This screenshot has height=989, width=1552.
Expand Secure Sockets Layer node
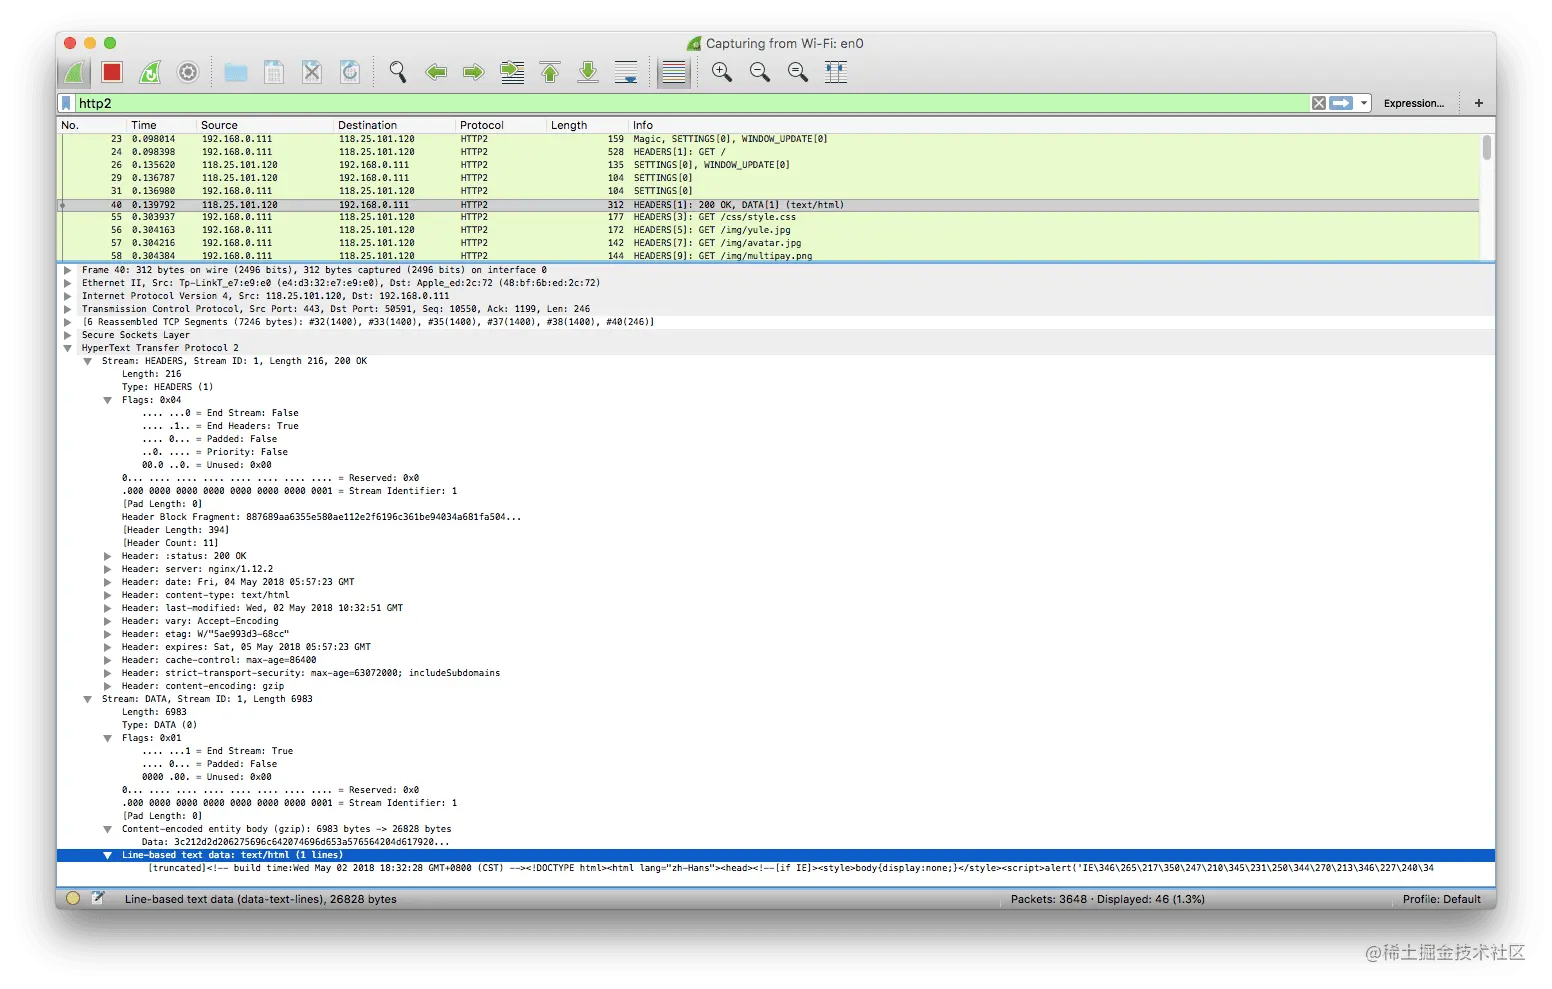point(67,335)
